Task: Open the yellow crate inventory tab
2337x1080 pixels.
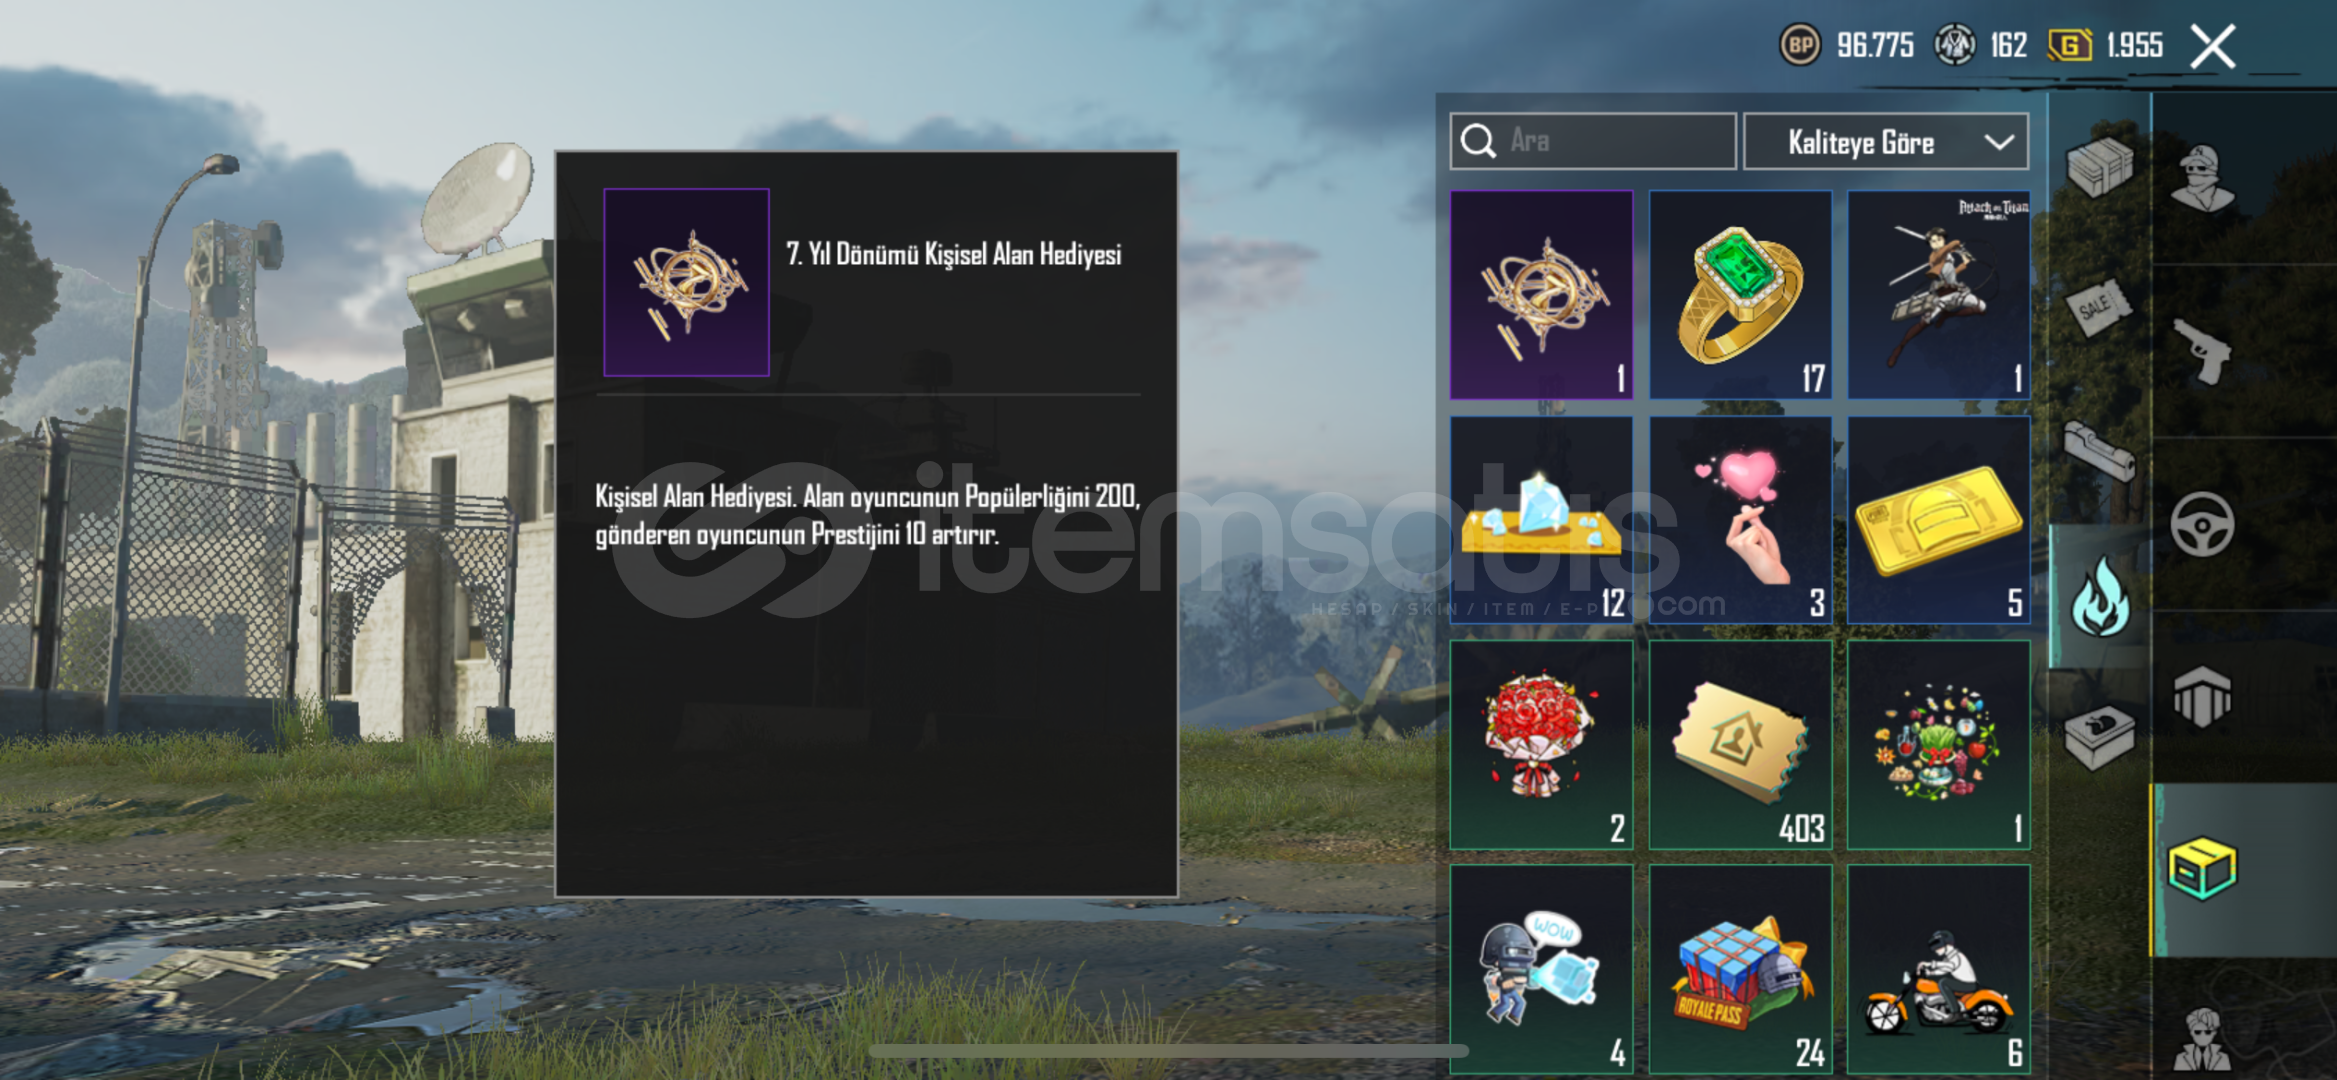Action: 2203,870
